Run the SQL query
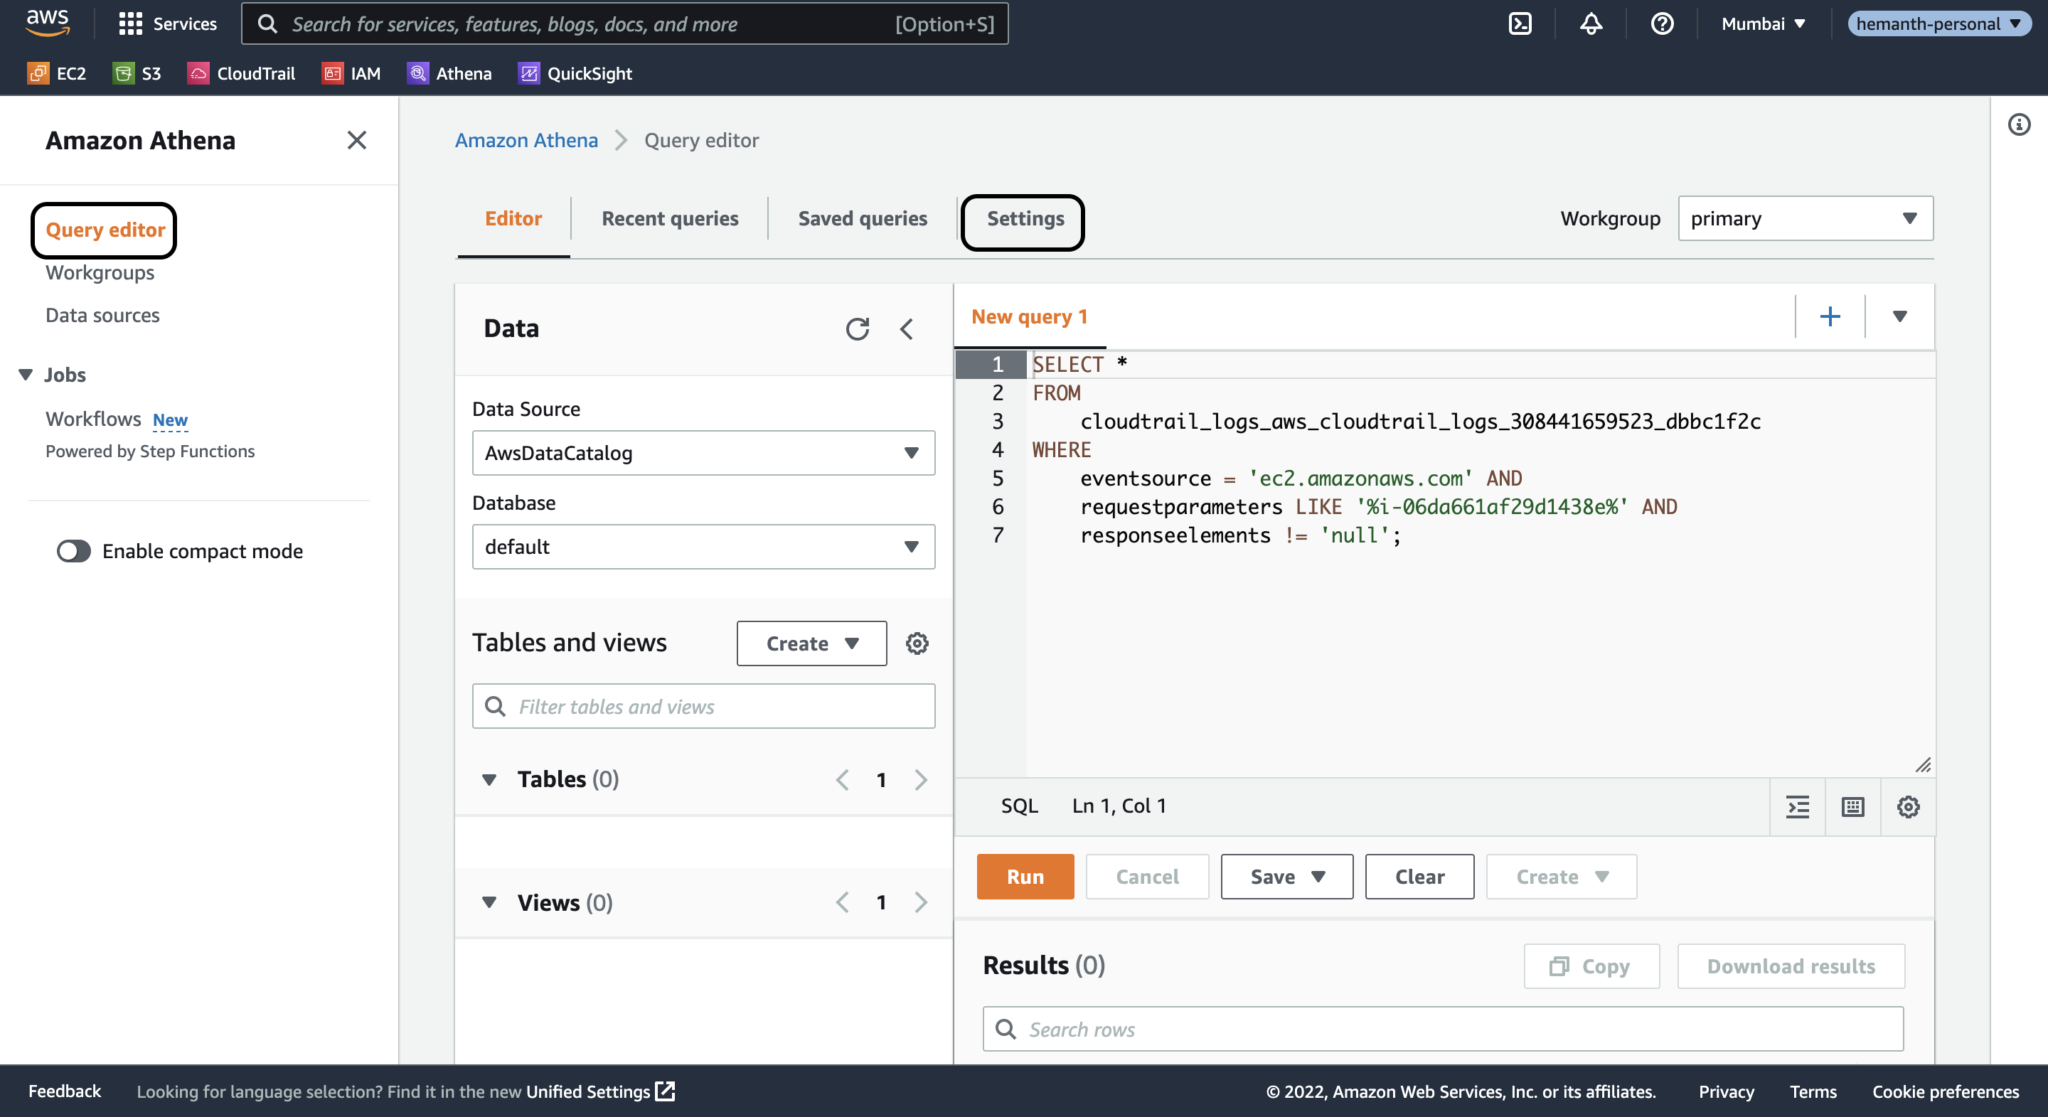This screenshot has height=1117, width=2048. click(1024, 876)
